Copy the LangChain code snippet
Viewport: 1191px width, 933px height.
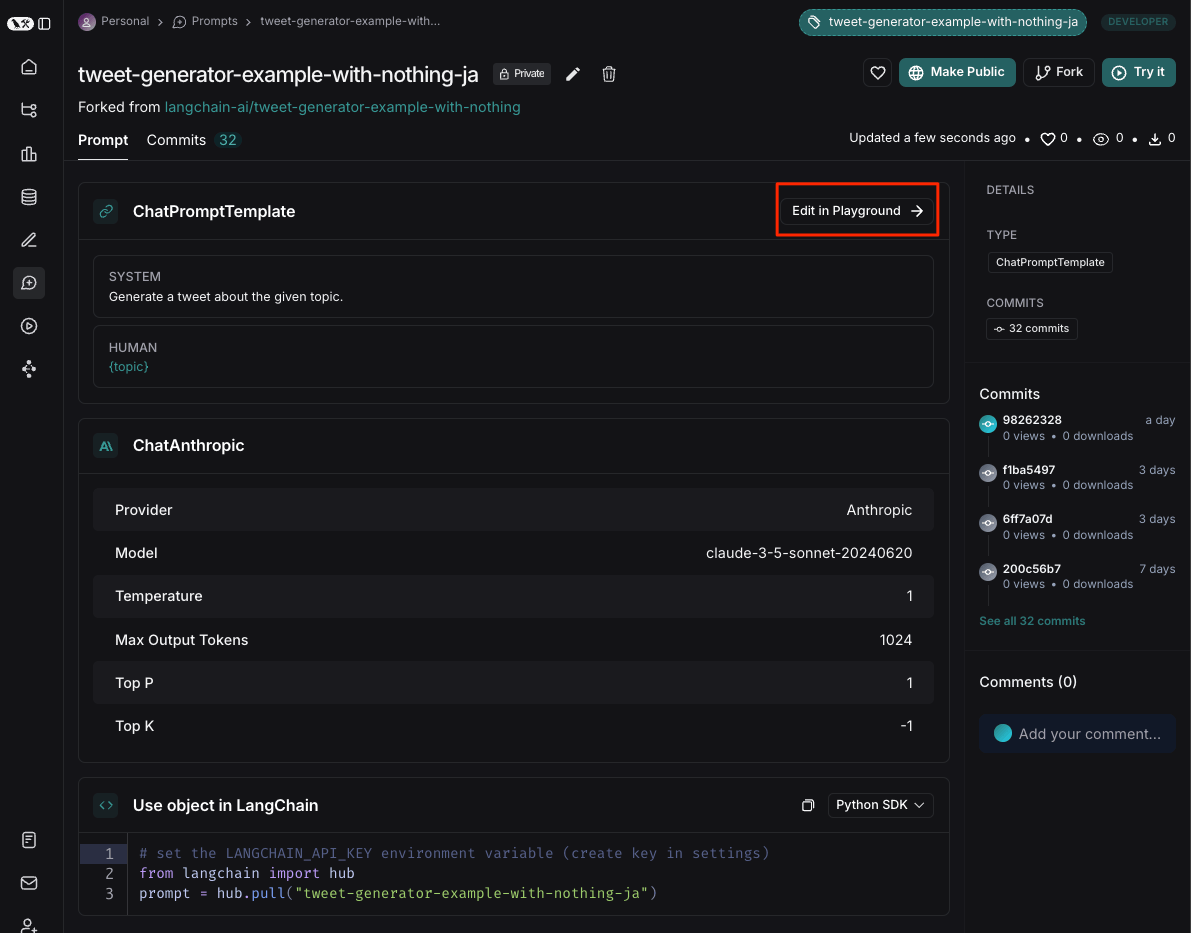pos(808,805)
